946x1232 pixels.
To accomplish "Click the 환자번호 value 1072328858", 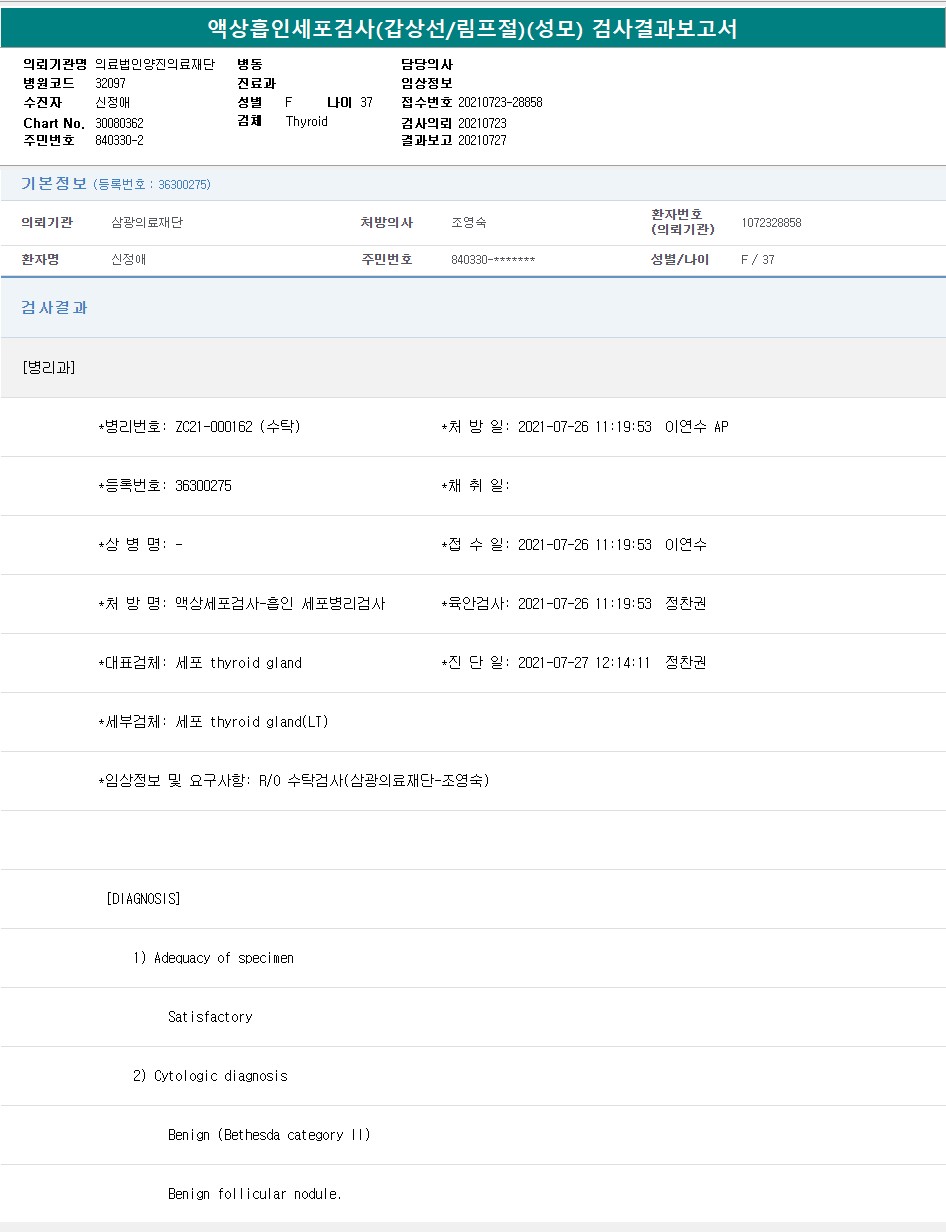I will click(x=771, y=223).
